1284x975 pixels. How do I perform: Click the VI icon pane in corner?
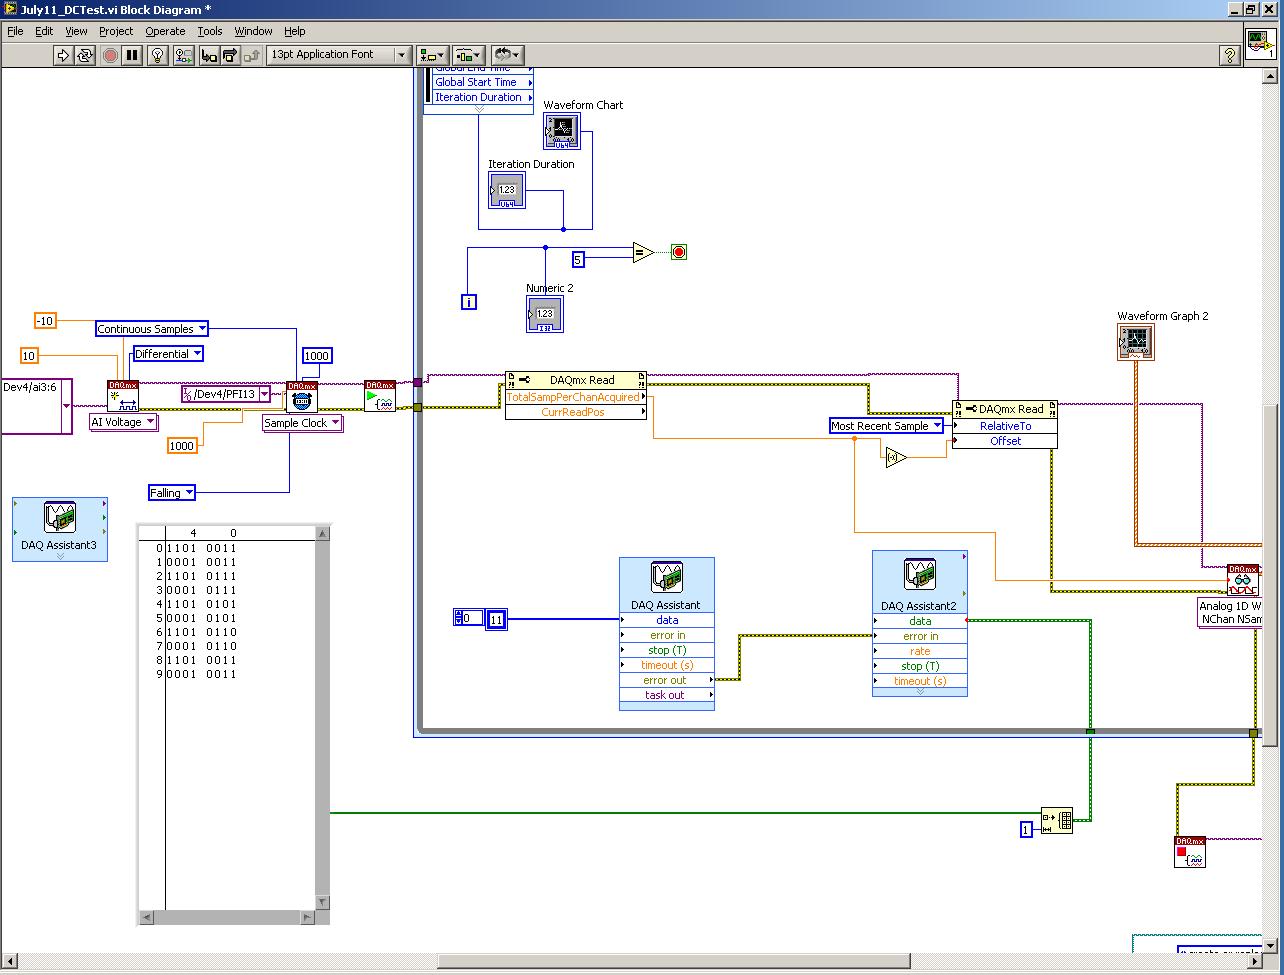click(x=1260, y=44)
